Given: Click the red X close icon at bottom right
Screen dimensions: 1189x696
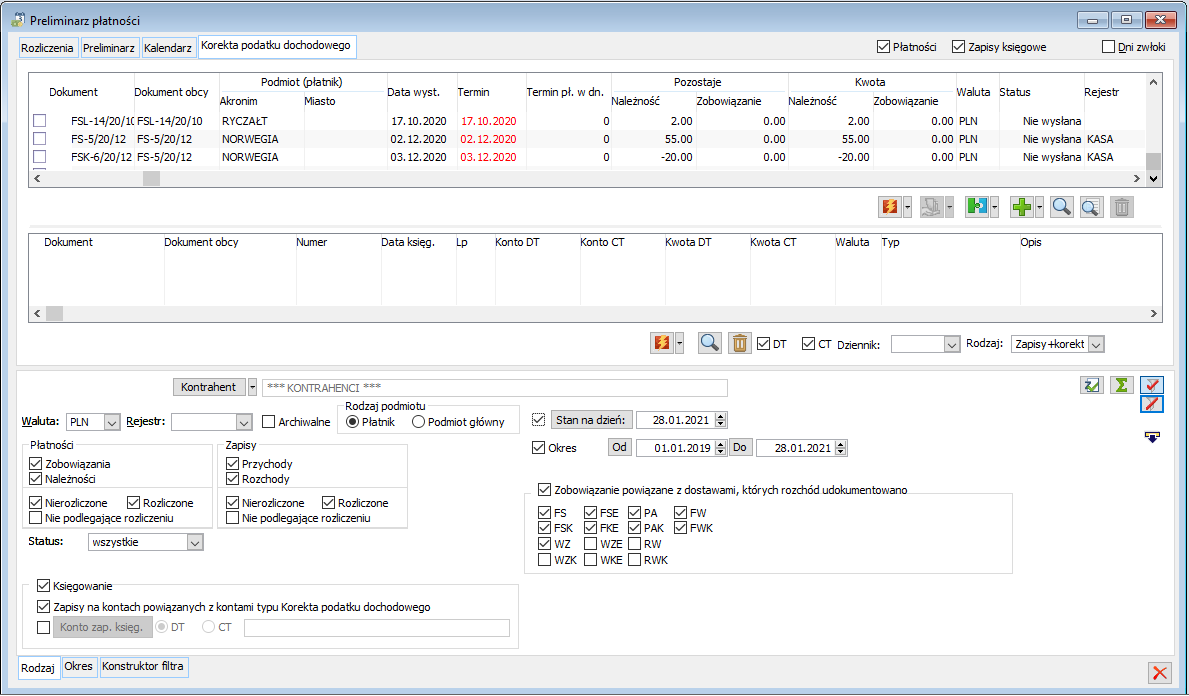Looking at the screenshot, I should coord(1159,672).
